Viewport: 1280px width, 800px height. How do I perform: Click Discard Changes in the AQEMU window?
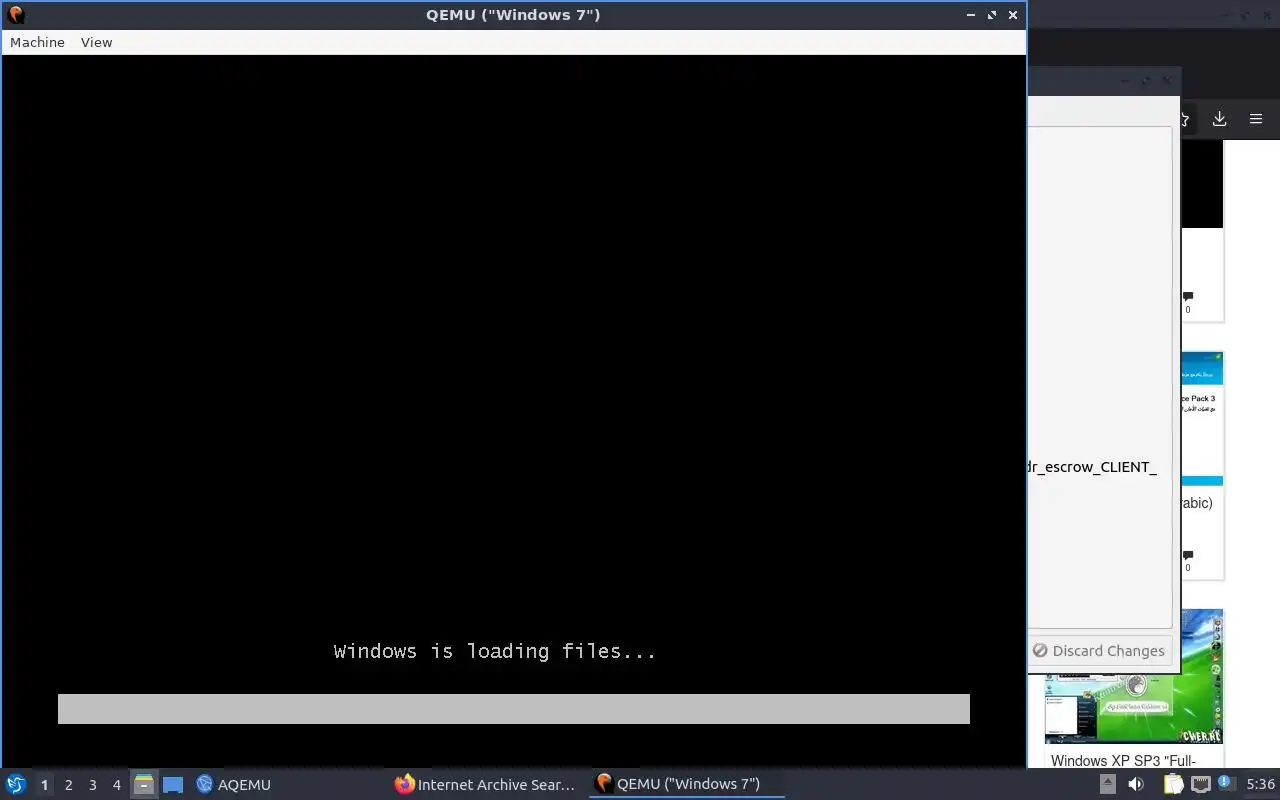point(1099,651)
